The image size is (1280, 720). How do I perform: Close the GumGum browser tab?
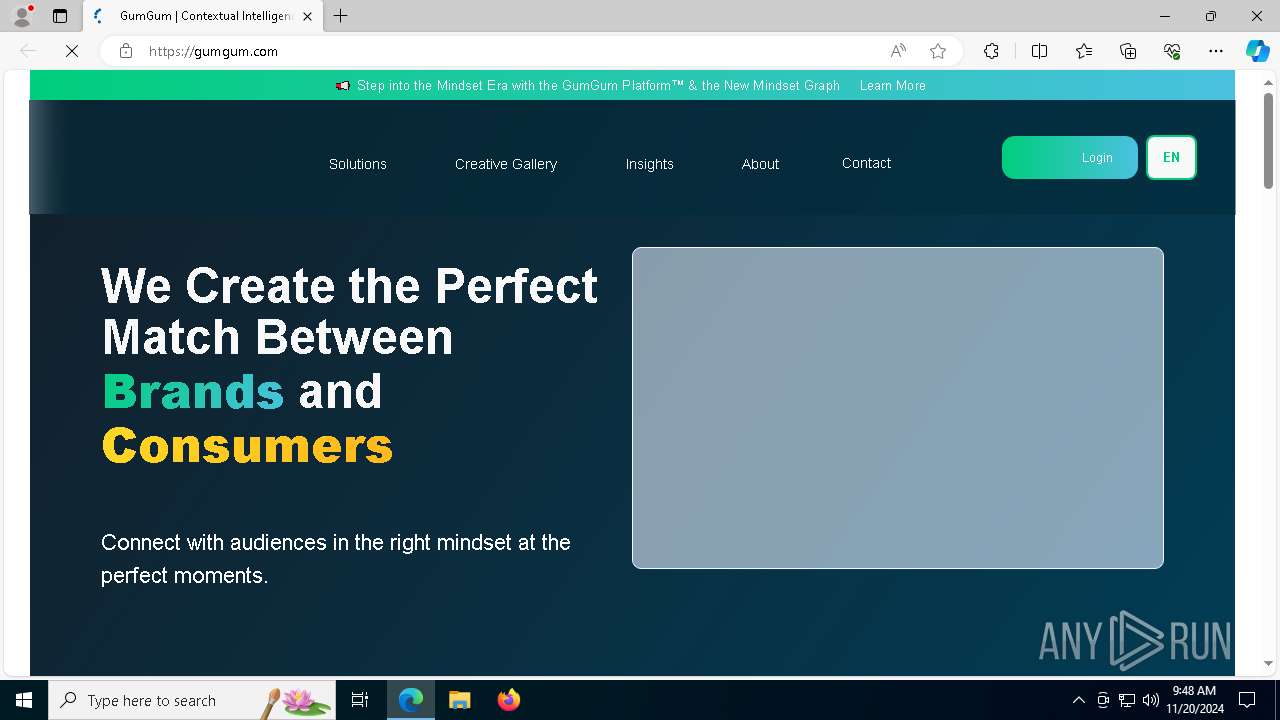307,16
